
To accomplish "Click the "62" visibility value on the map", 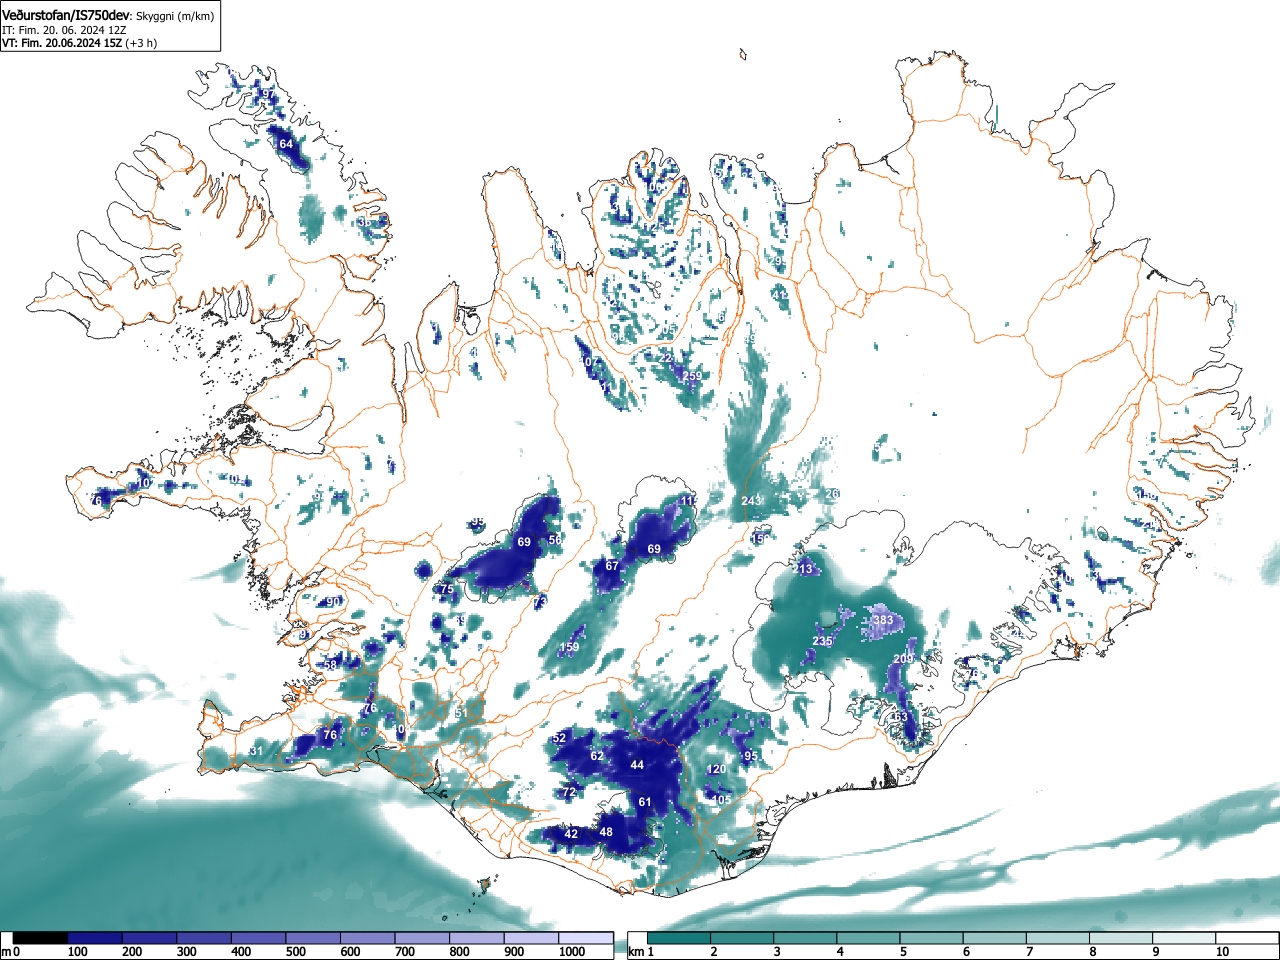I will click(597, 756).
